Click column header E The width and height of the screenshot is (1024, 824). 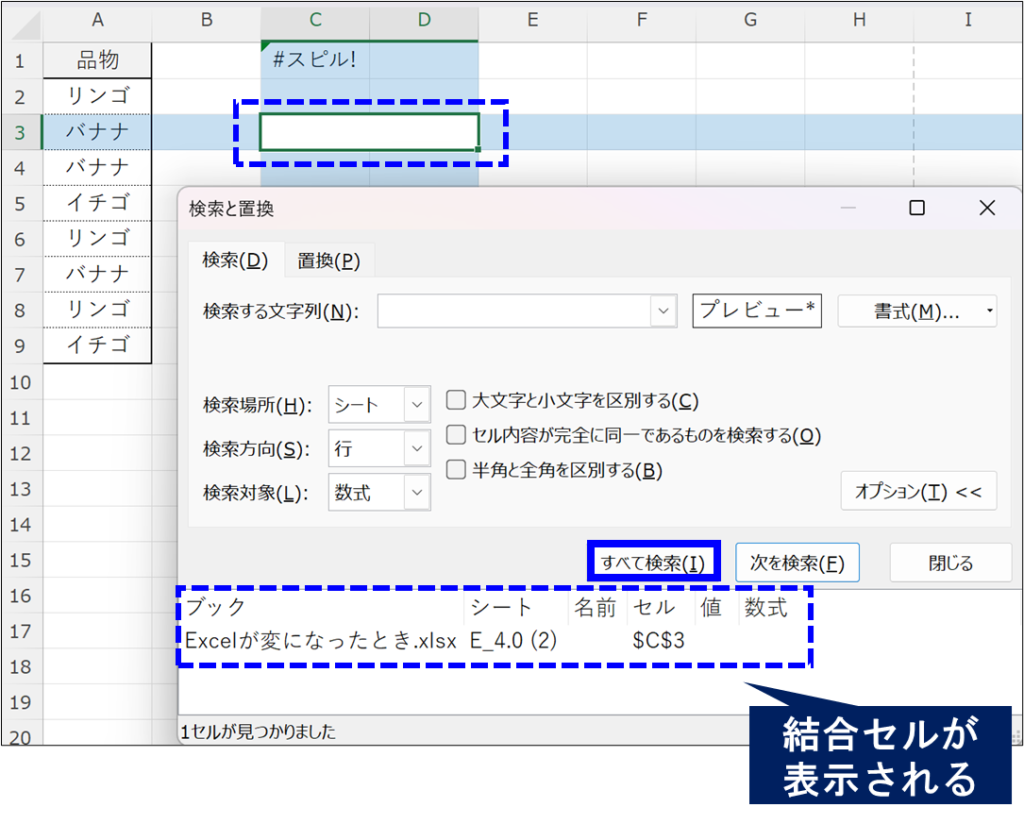[532, 20]
